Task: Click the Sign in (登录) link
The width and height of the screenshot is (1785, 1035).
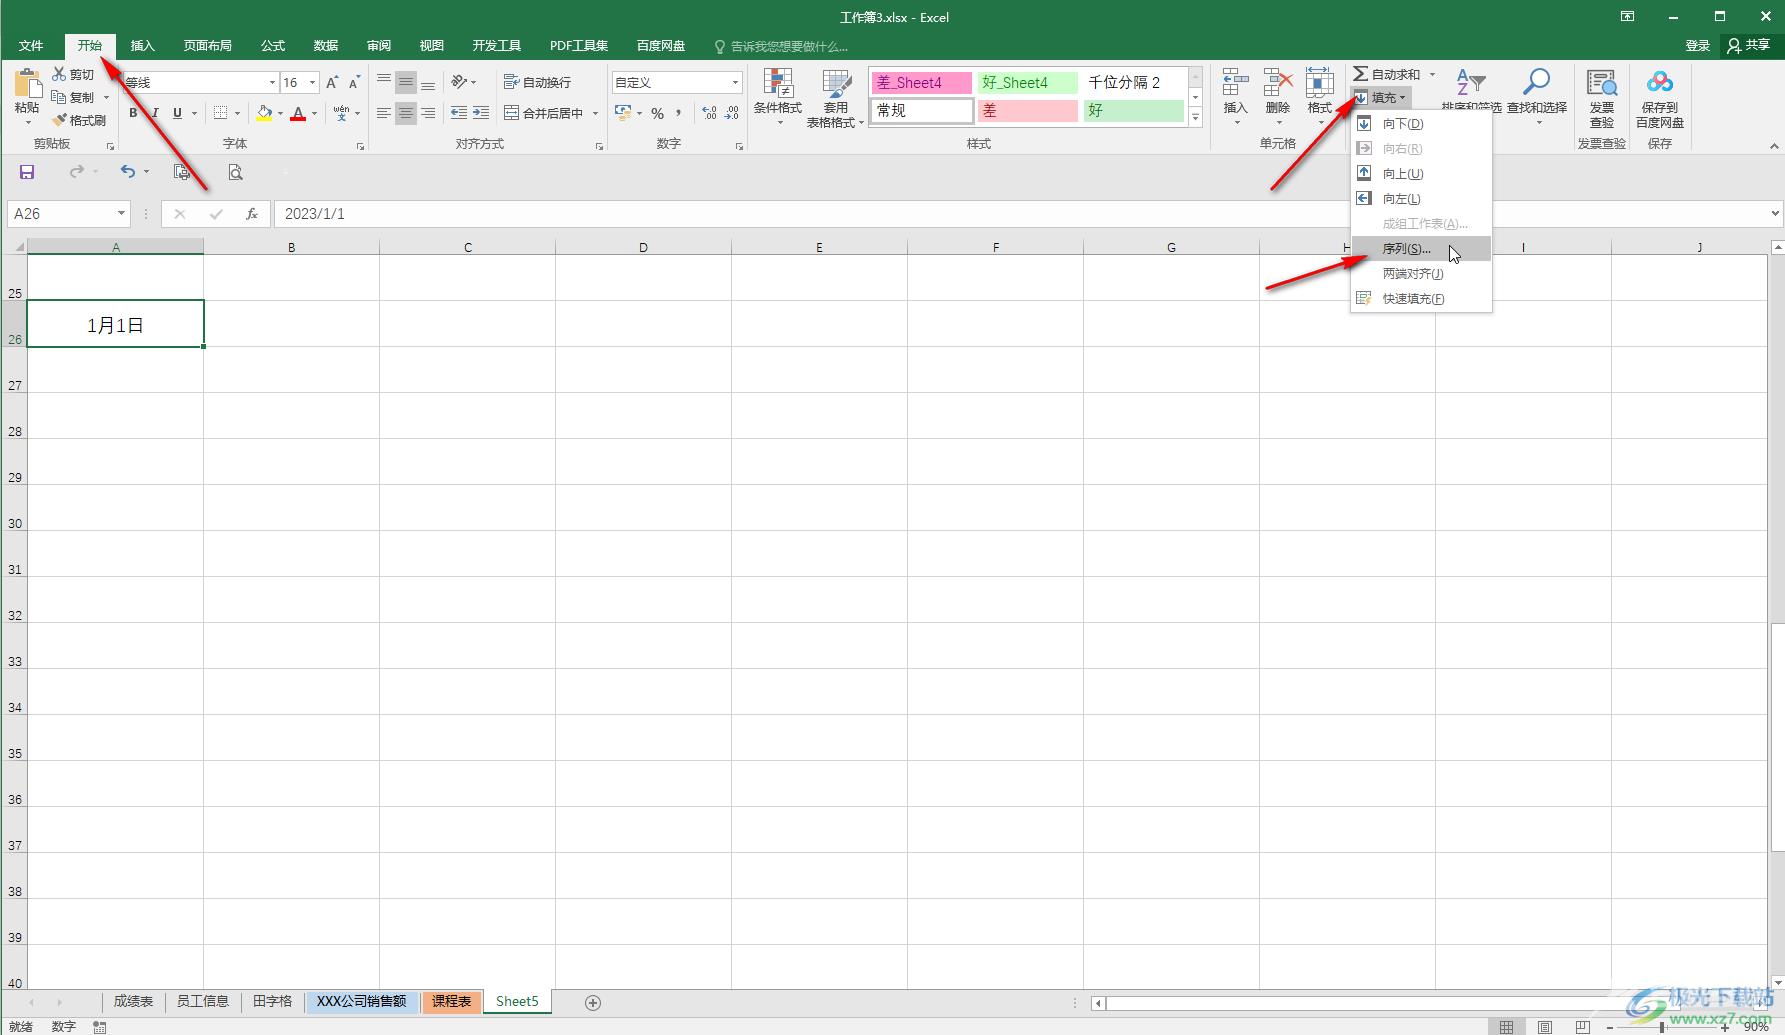Action: (x=1698, y=46)
